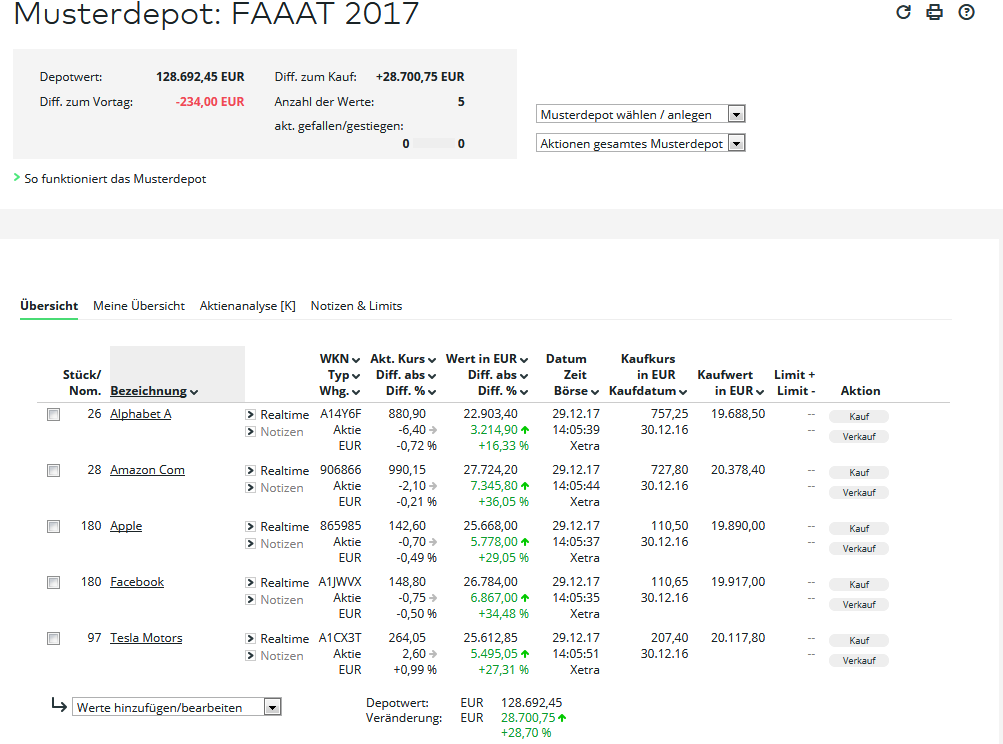Switch to Meine Übersicht tab
This screenshot has height=744, width=1003.
[x=139, y=306]
